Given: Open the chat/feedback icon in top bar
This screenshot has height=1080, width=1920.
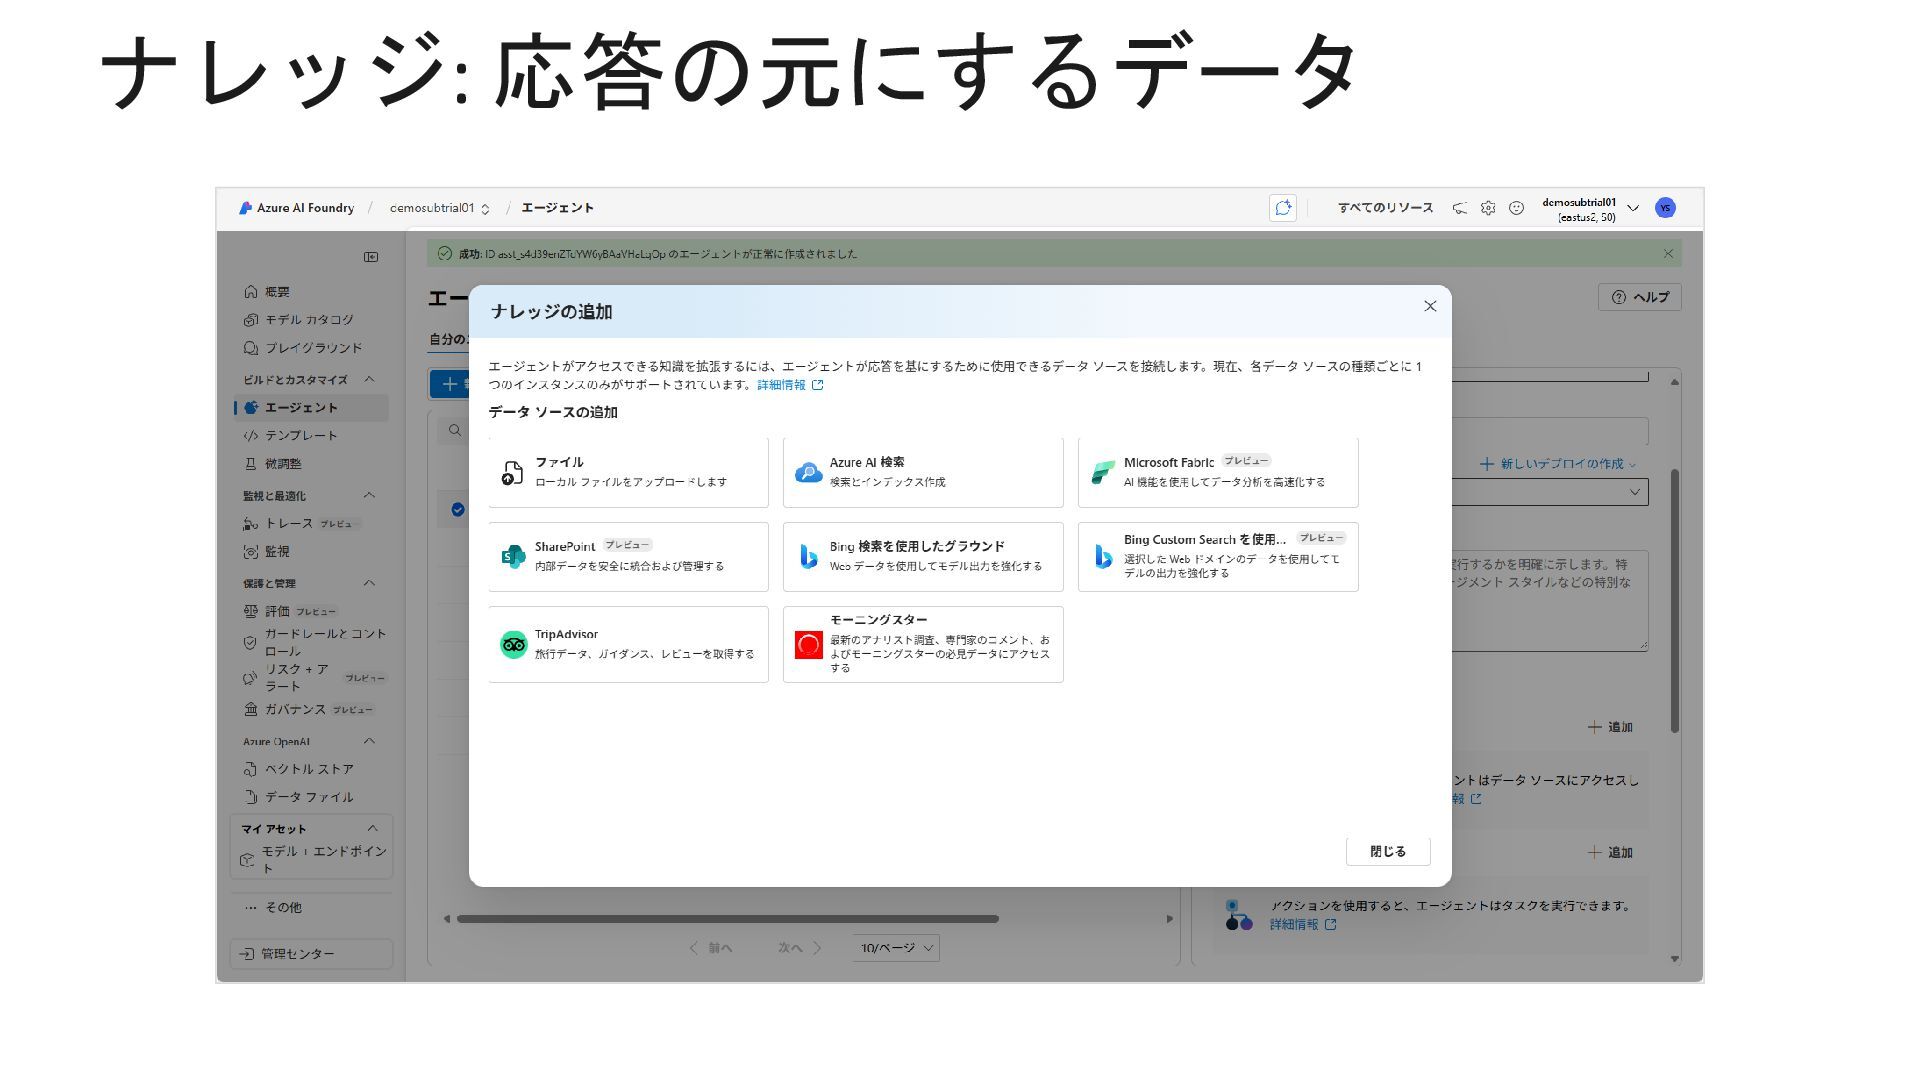Looking at the screenshot, I should click(1283, 208).
